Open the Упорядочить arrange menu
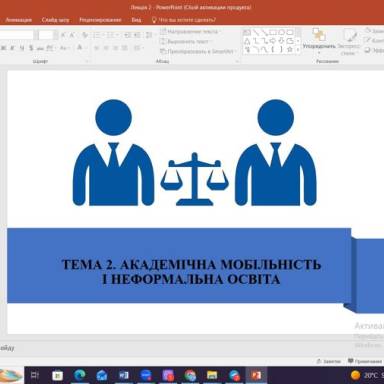Viewport: 384px width, 384px height. click(x=319, y=41)
